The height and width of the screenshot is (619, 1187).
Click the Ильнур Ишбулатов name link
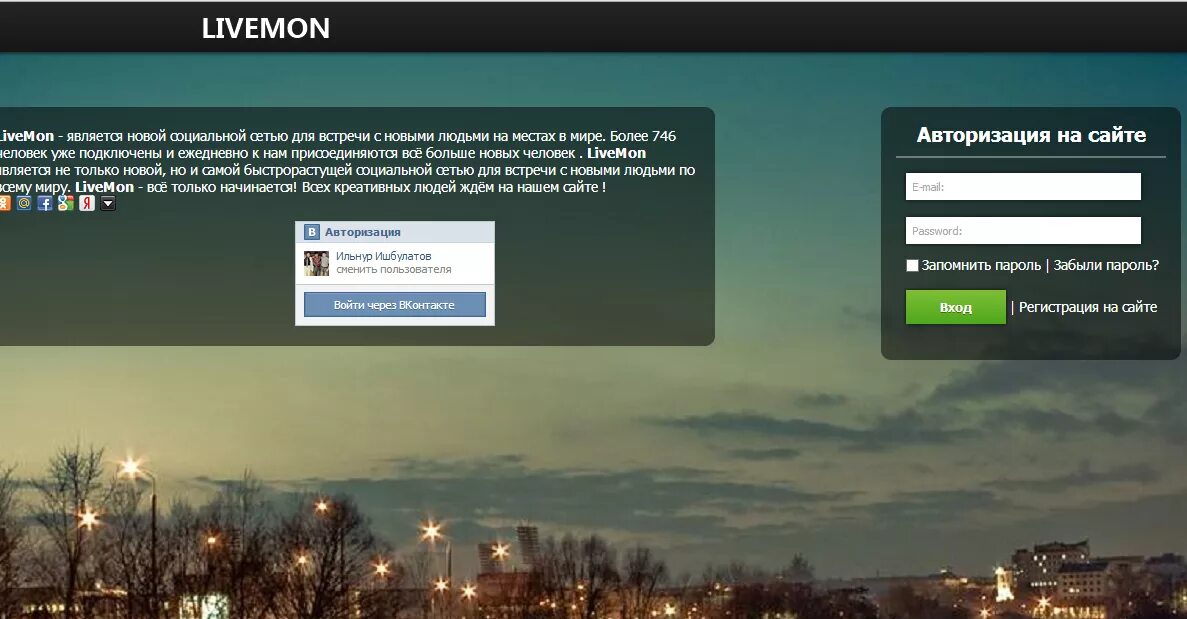click(x=383, y=257)
